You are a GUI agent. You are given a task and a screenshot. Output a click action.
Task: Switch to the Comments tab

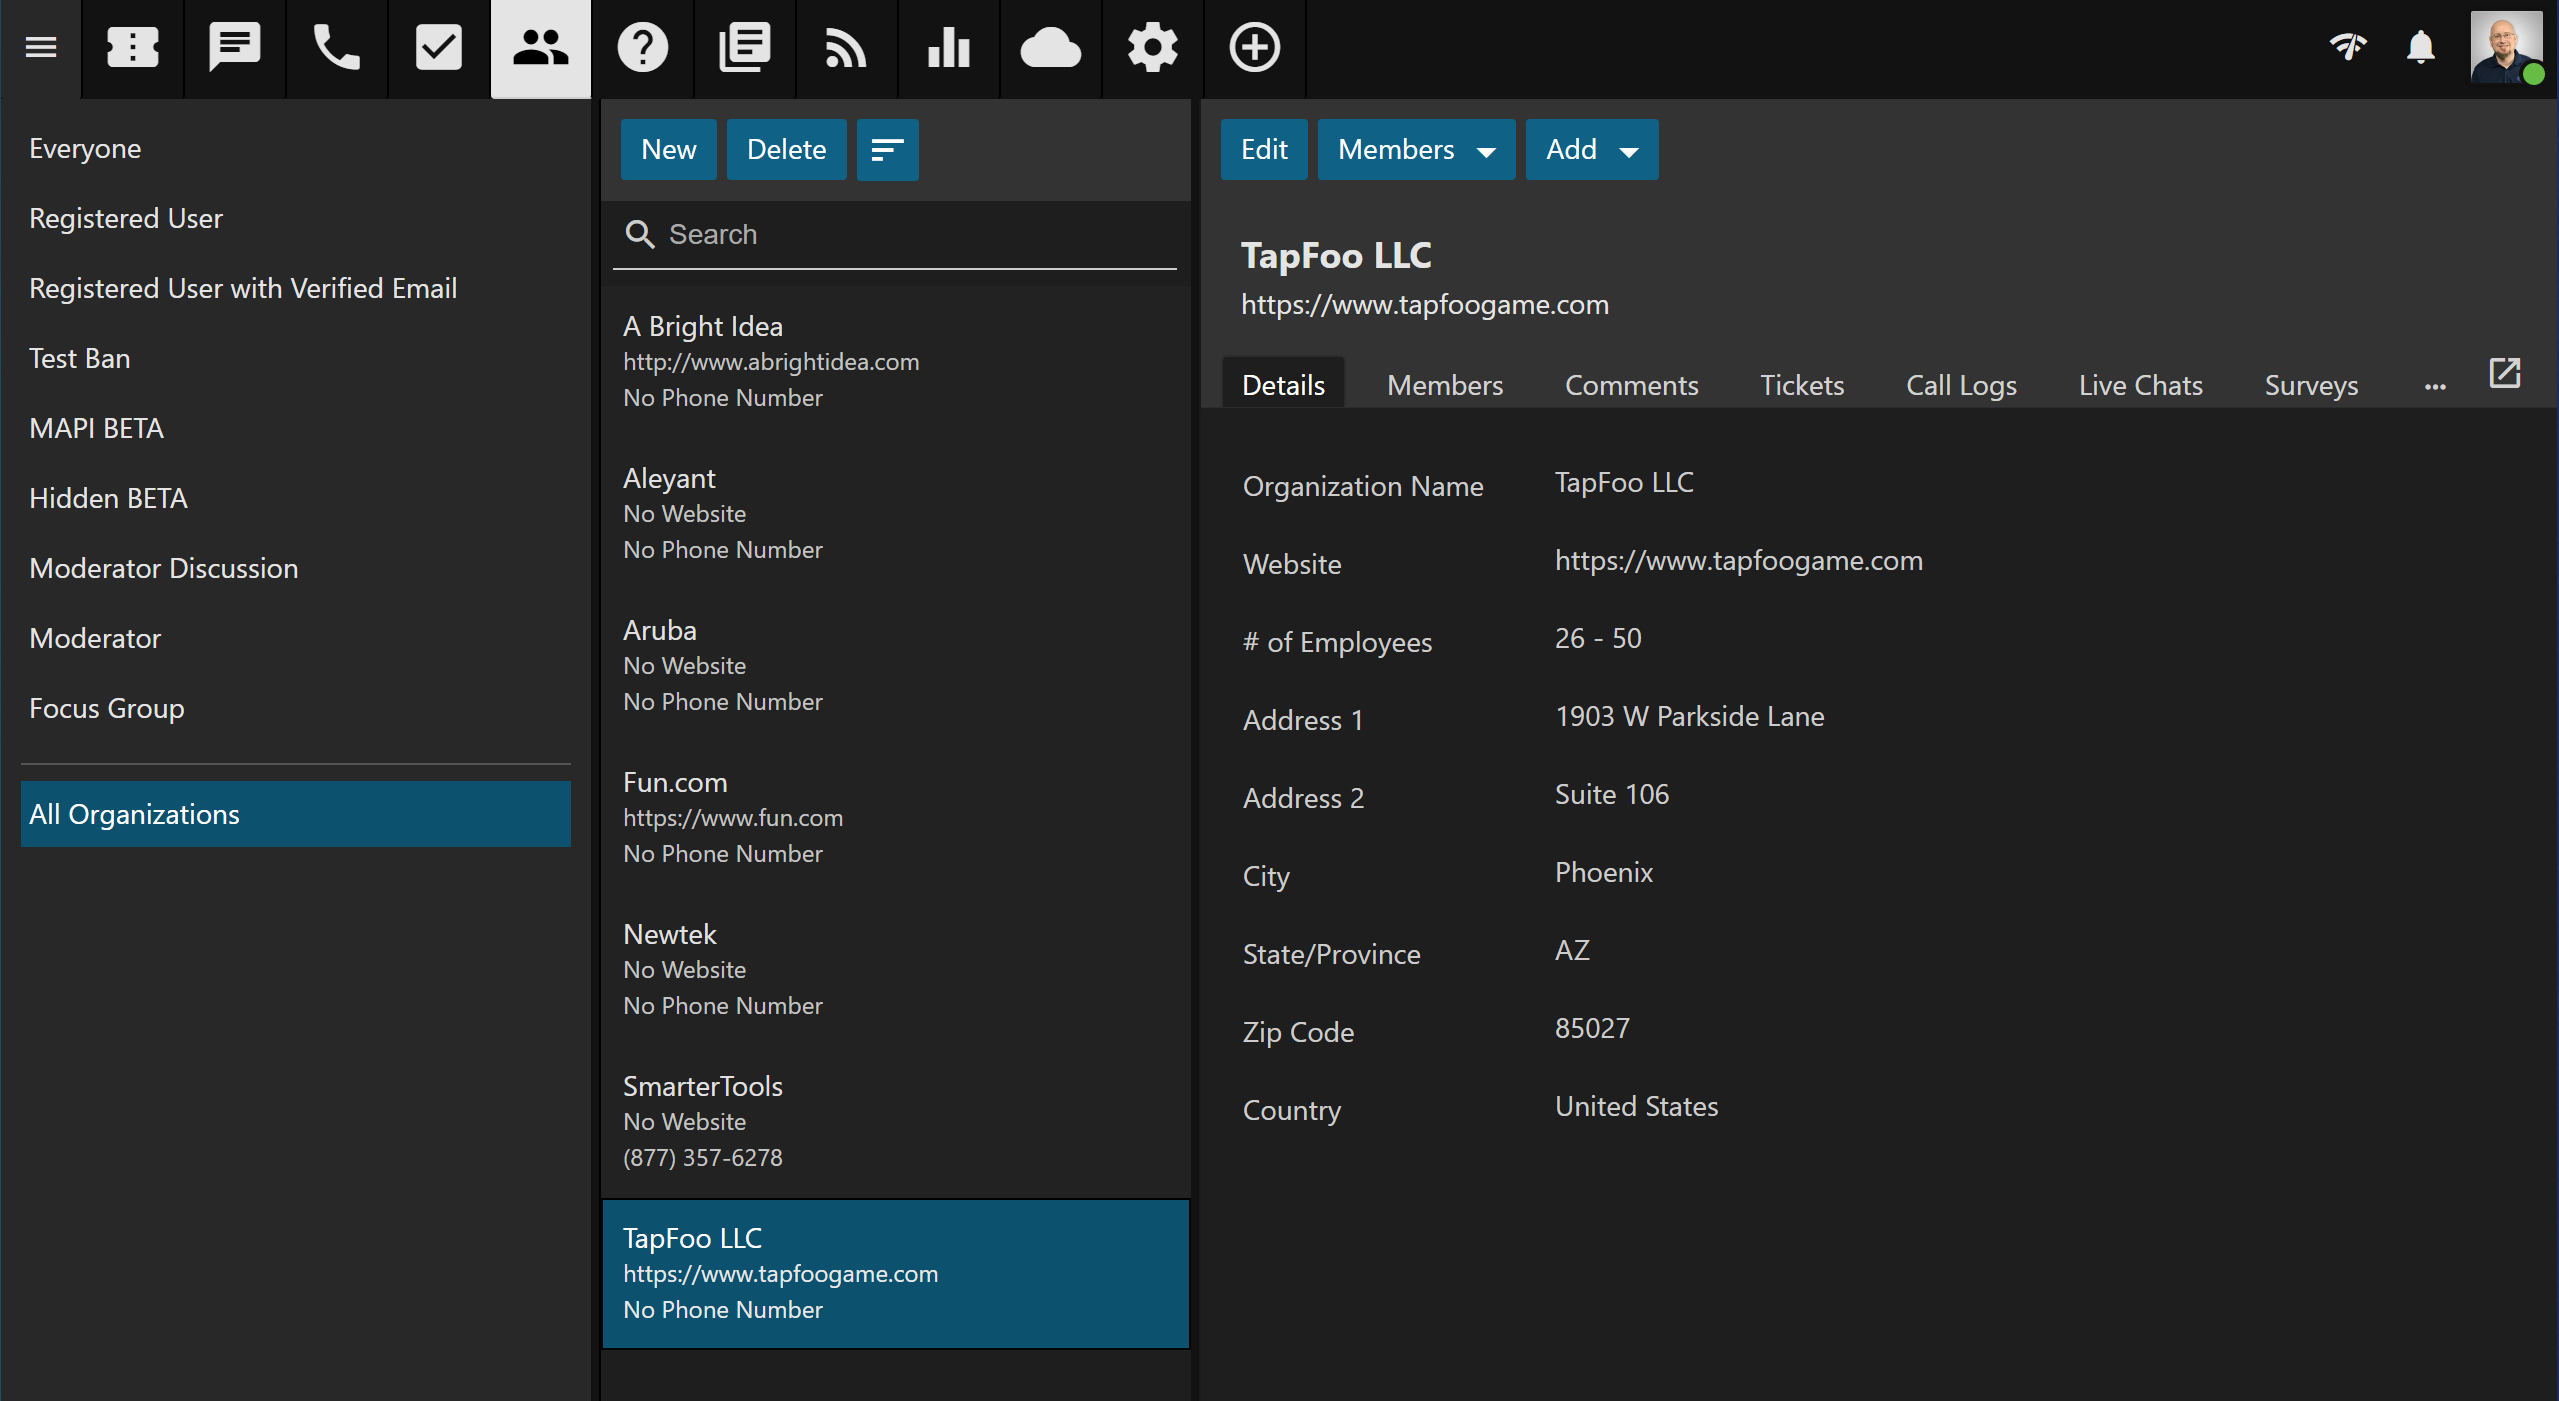pos(1631,385)
